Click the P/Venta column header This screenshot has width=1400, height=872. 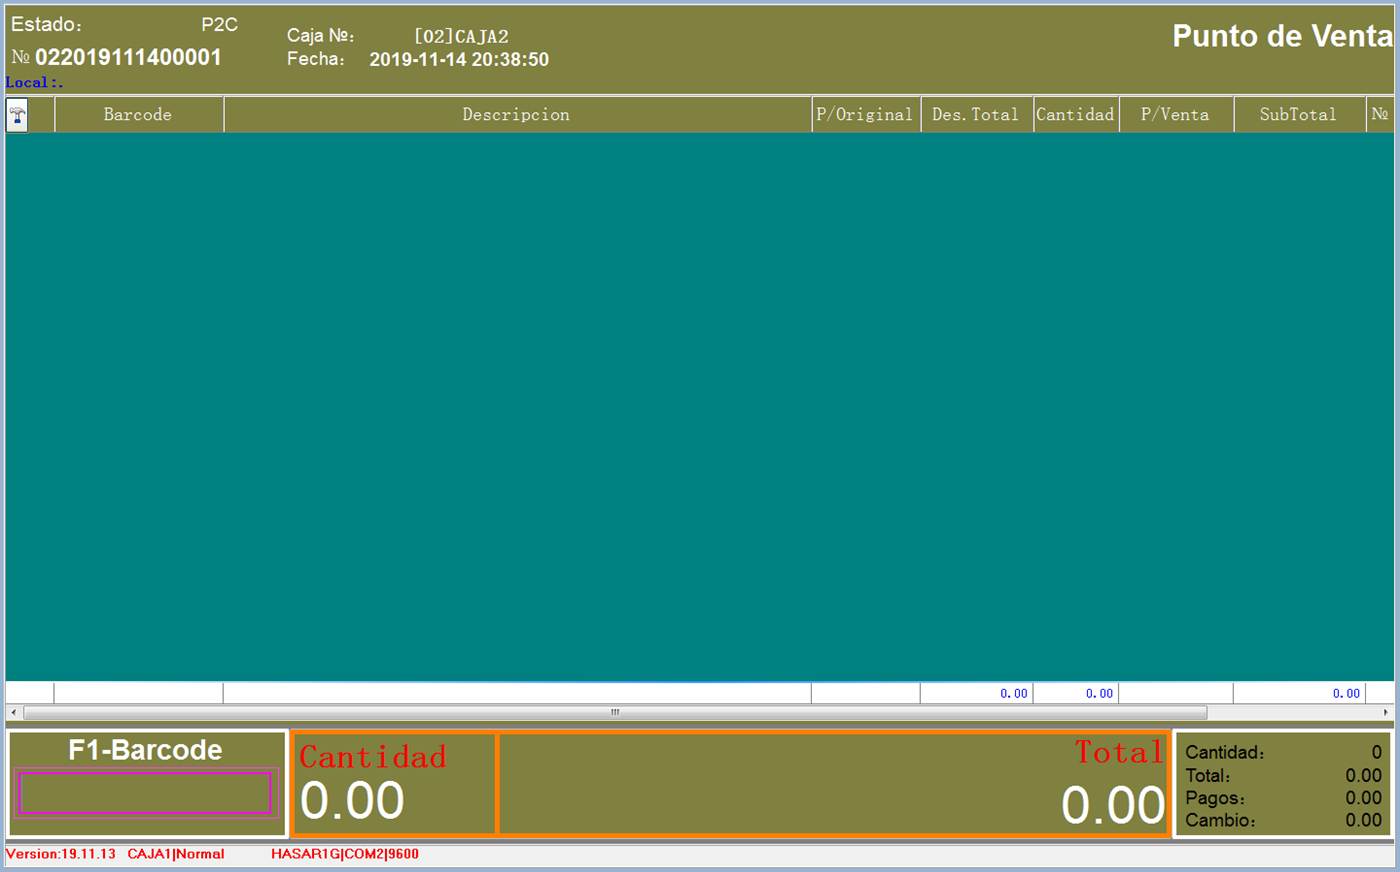1175,115
